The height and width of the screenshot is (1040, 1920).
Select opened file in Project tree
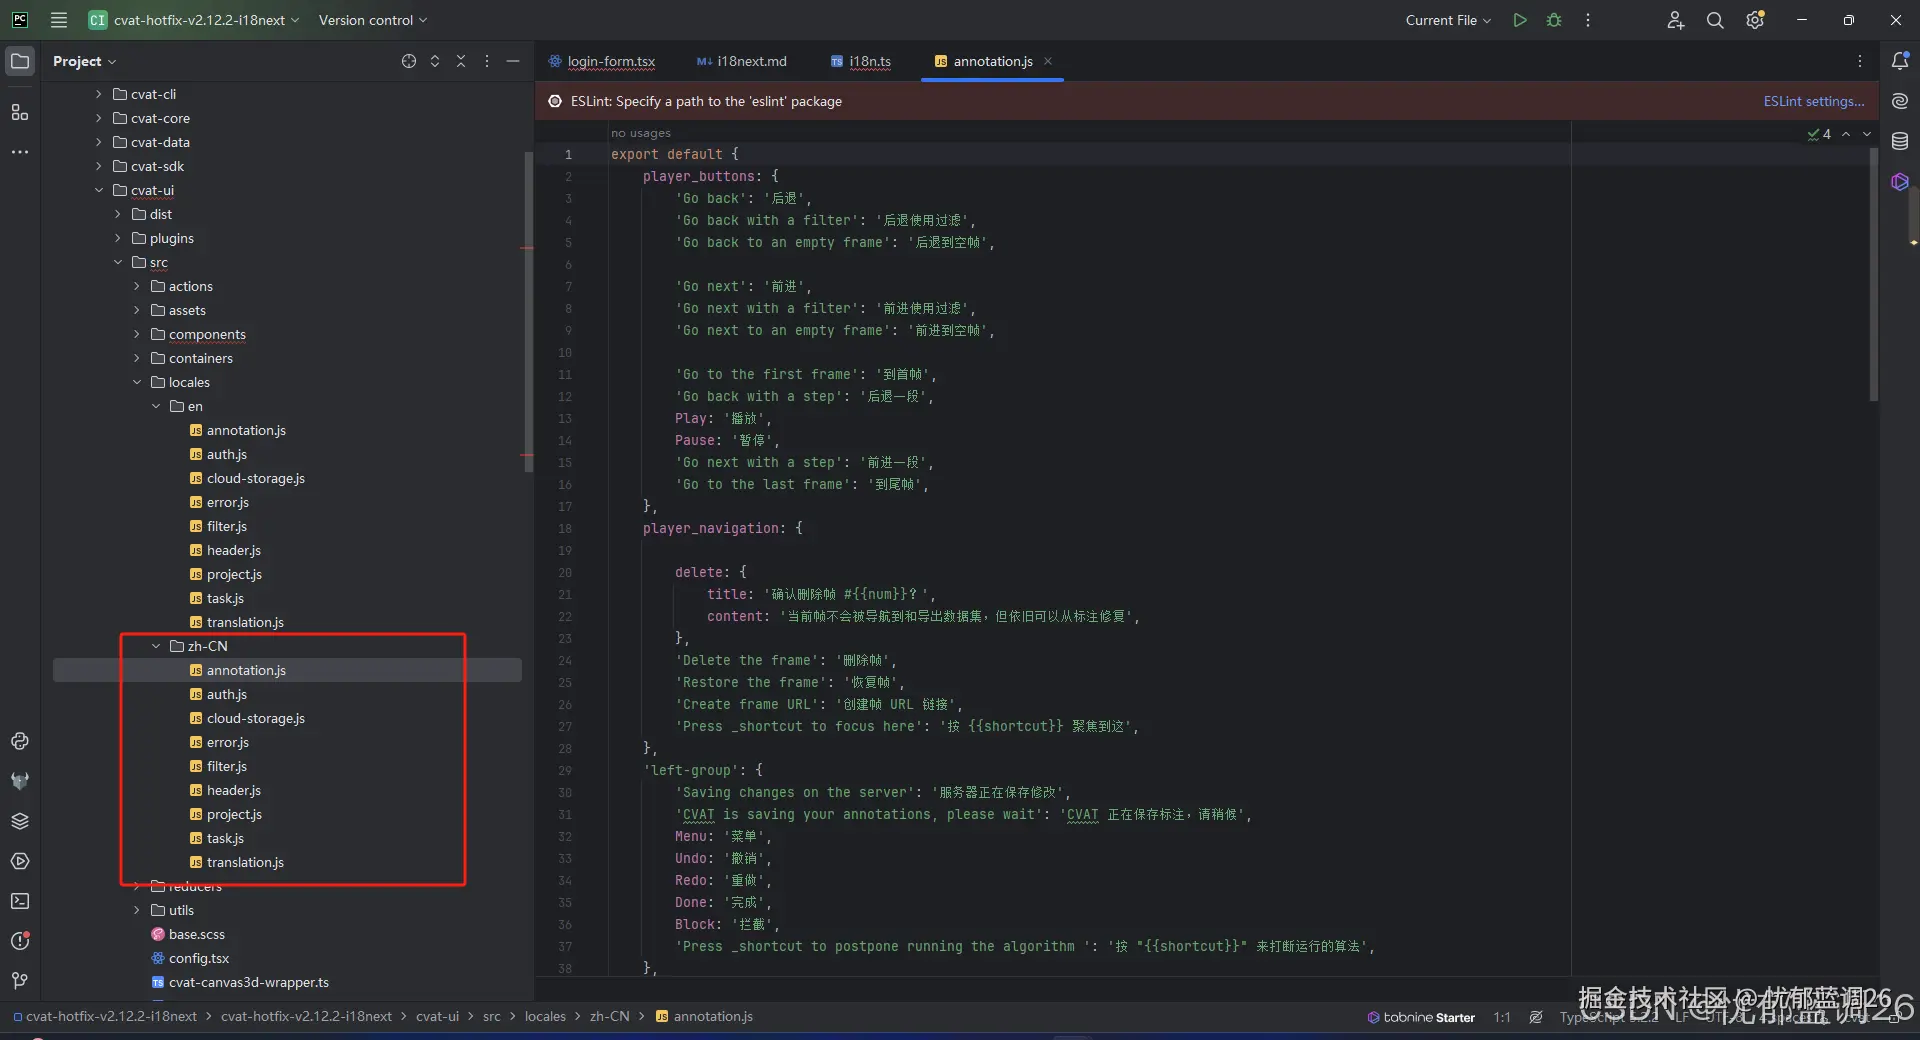click(409, 61)
